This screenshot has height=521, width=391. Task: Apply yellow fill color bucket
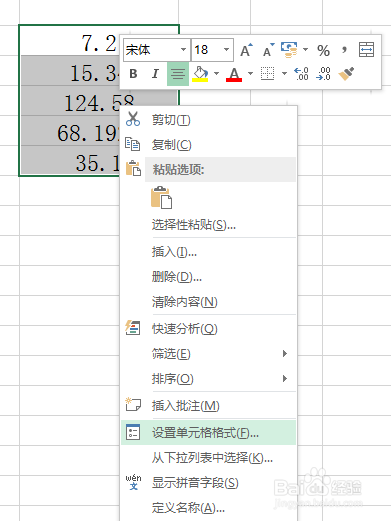point(200,74)
